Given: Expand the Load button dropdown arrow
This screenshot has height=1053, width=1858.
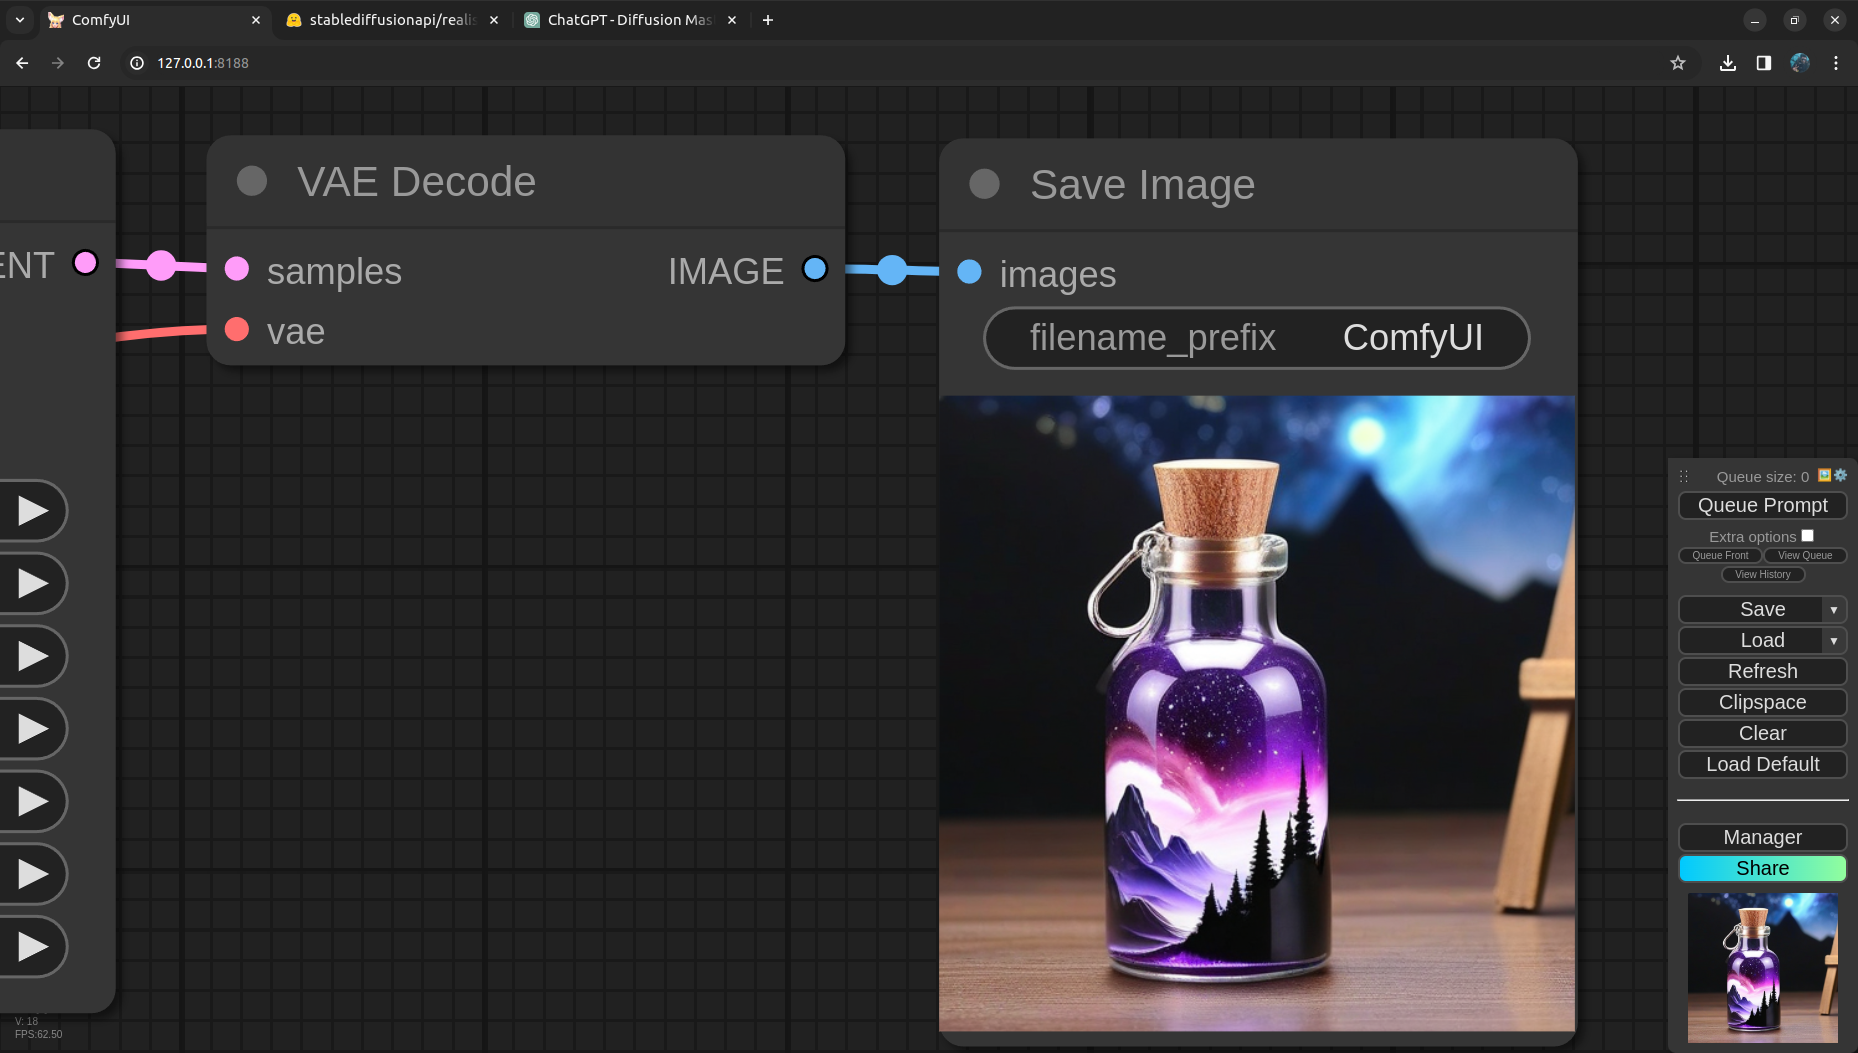Looking at the screenshot, I should click(x=1833, y=641).
